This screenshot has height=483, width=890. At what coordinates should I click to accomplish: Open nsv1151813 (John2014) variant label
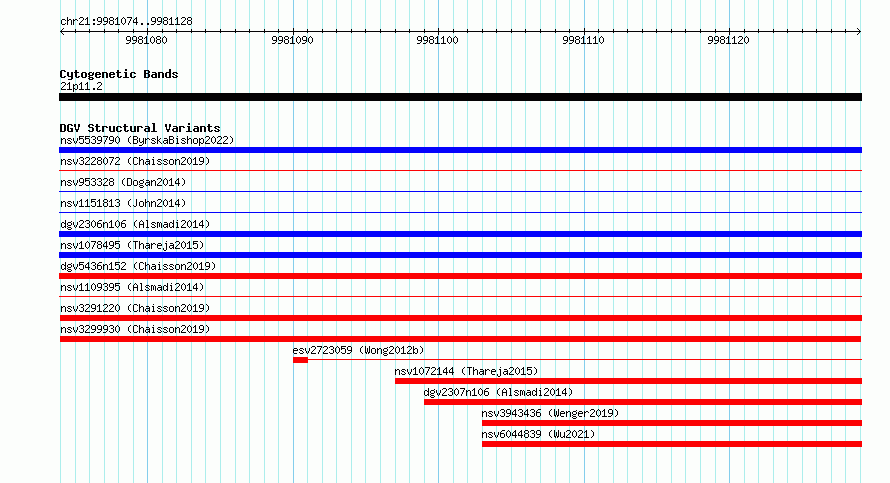[123, 203]
